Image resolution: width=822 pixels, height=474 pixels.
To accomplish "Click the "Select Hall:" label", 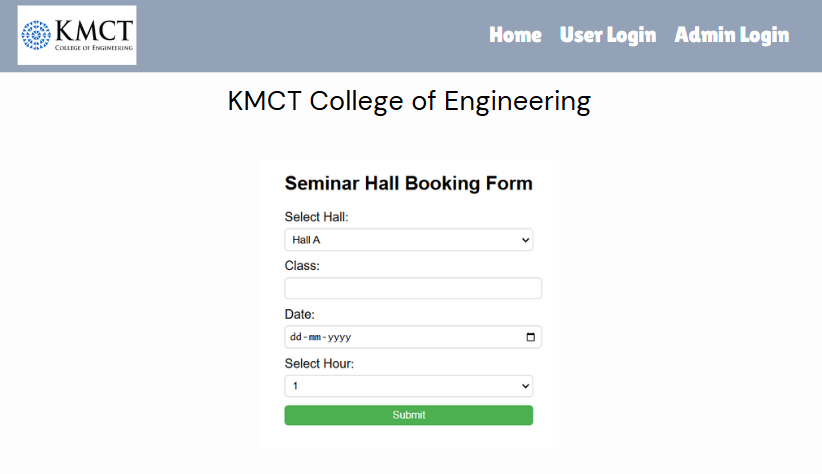I will pos(316,217).
